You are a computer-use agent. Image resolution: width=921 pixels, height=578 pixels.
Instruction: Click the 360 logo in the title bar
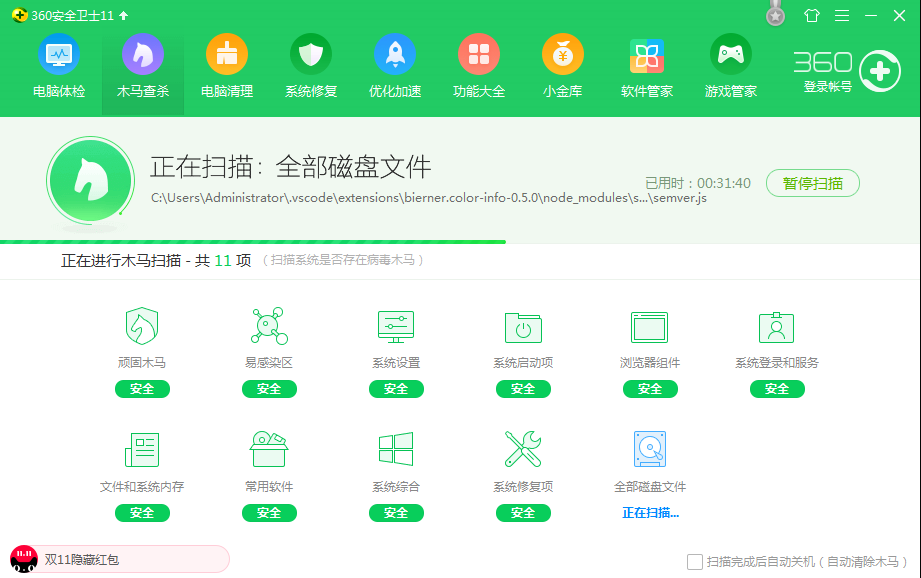pyautogui.click(x=19, y=15)
